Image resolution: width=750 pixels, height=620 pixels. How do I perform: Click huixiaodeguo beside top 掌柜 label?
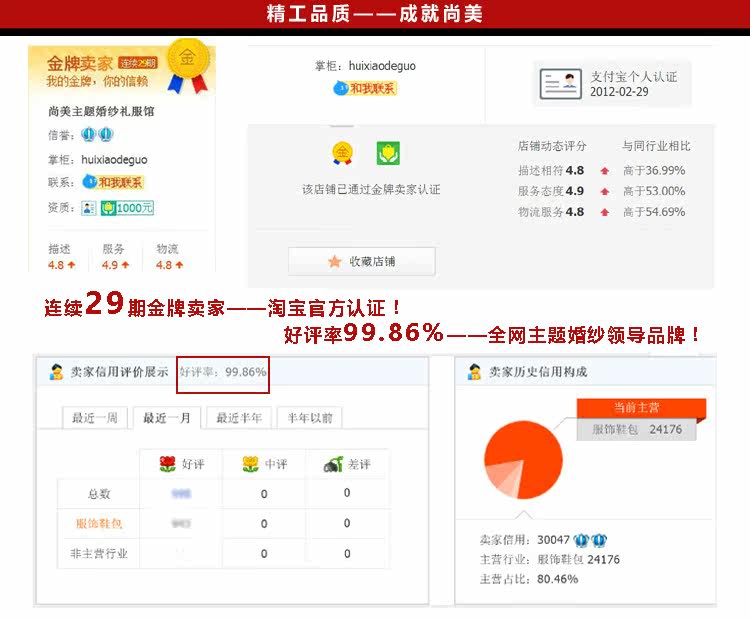pyautogui.click(x=382, y=66)
